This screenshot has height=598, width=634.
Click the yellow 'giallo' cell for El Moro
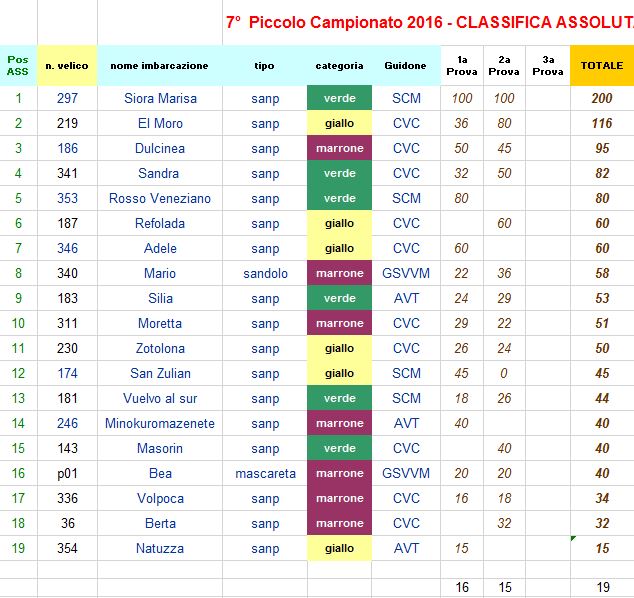[x=339, y=123]
